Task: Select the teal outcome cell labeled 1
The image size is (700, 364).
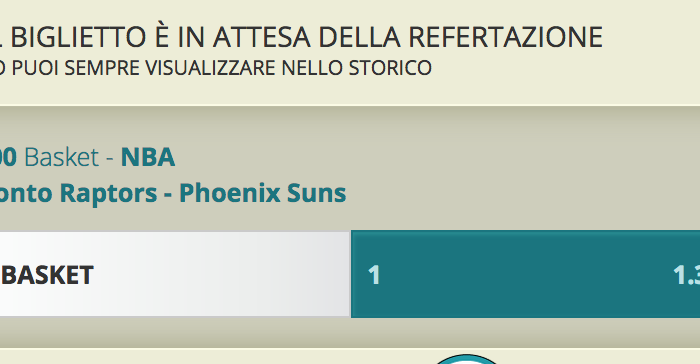Action: [525, 274]
